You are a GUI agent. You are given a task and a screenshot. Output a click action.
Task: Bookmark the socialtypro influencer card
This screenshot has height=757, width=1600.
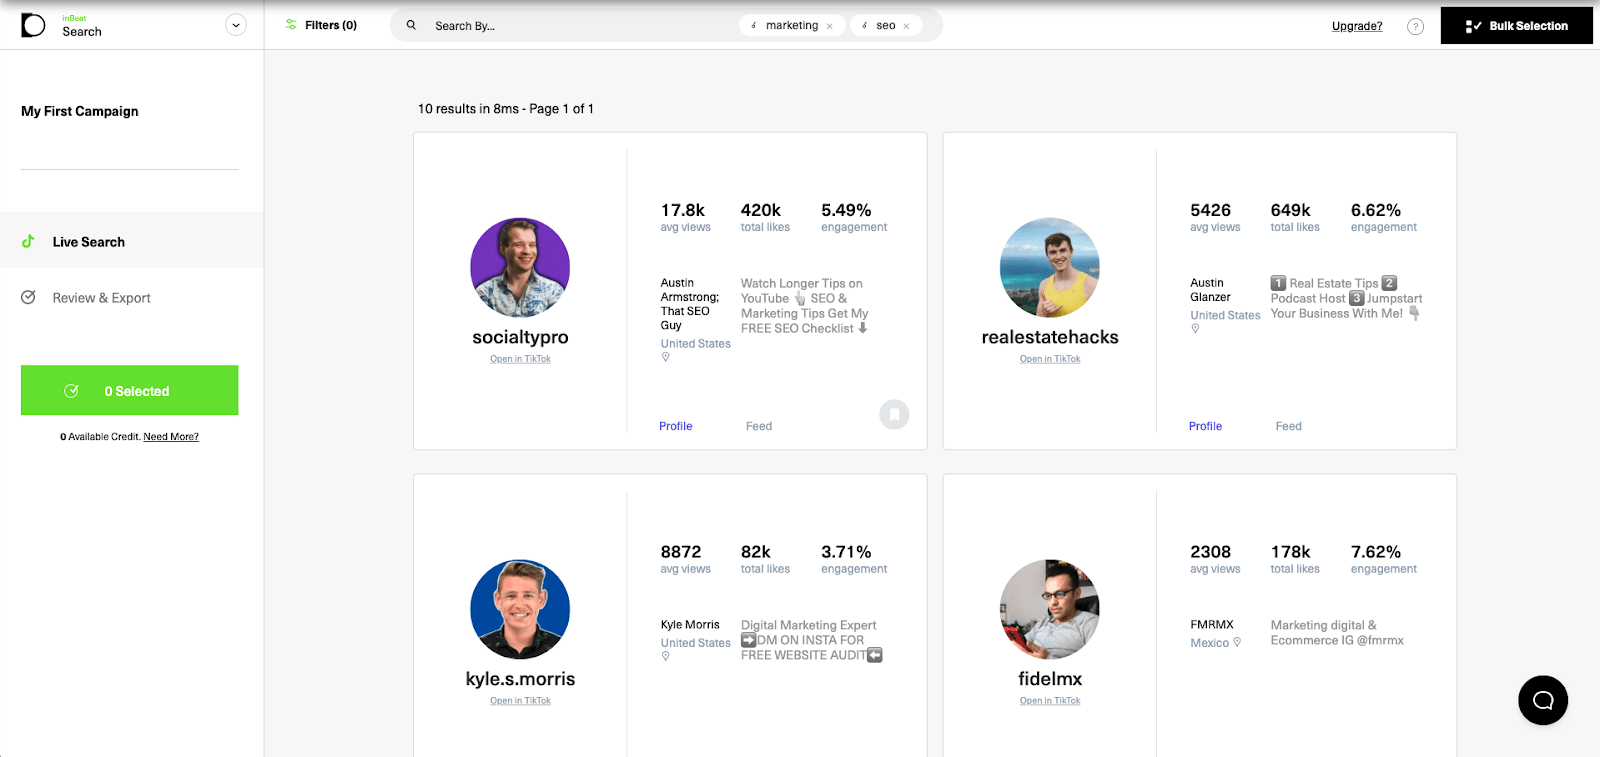click(x=894, y=414)
